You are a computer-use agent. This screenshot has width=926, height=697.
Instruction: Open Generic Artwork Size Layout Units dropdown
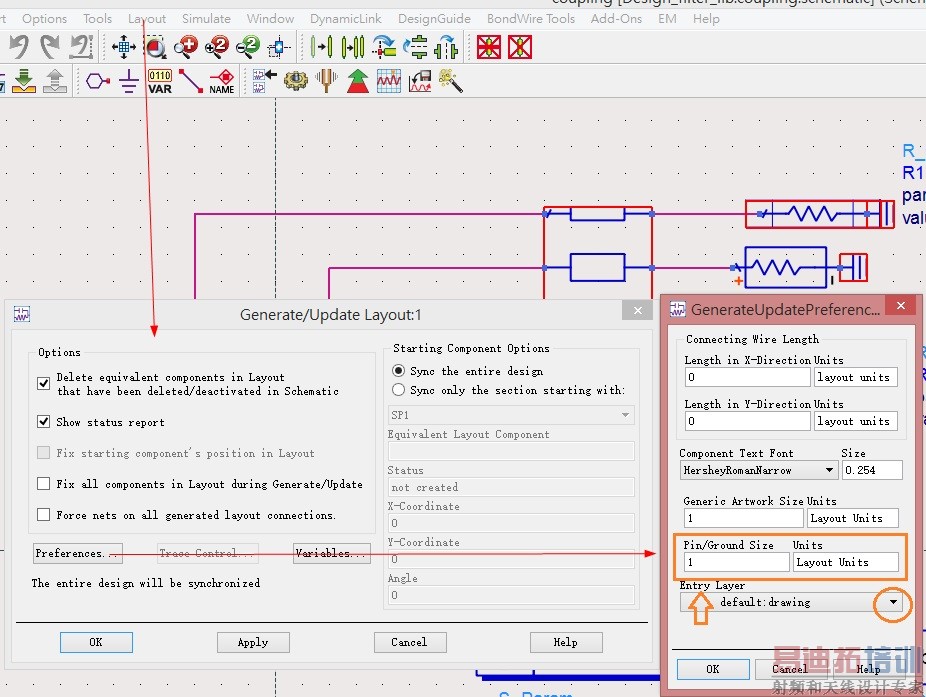[x=853, y=518]
